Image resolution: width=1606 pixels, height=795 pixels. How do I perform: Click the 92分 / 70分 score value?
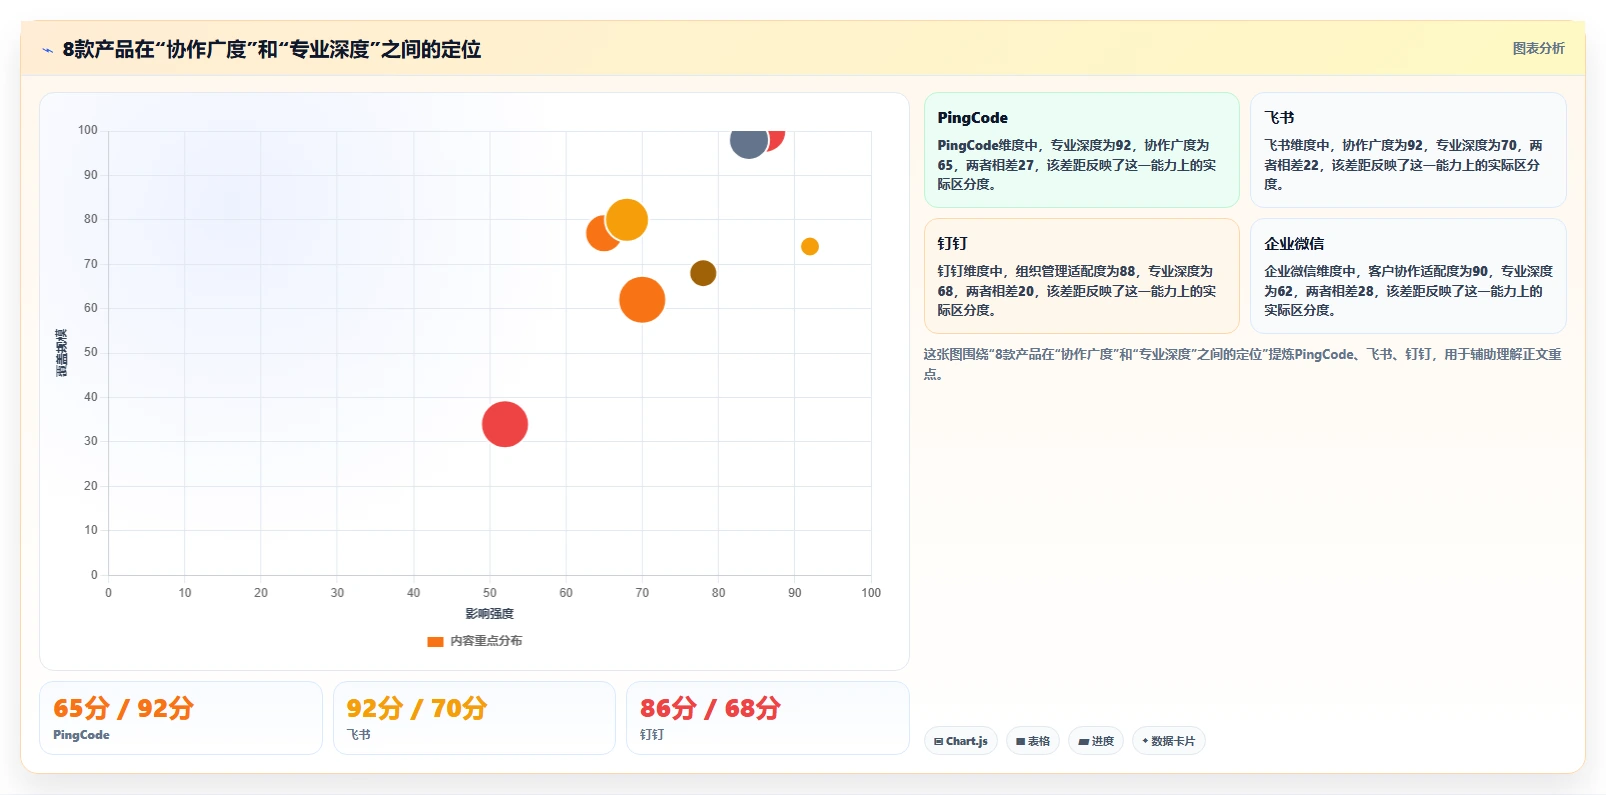pos(416,708)
